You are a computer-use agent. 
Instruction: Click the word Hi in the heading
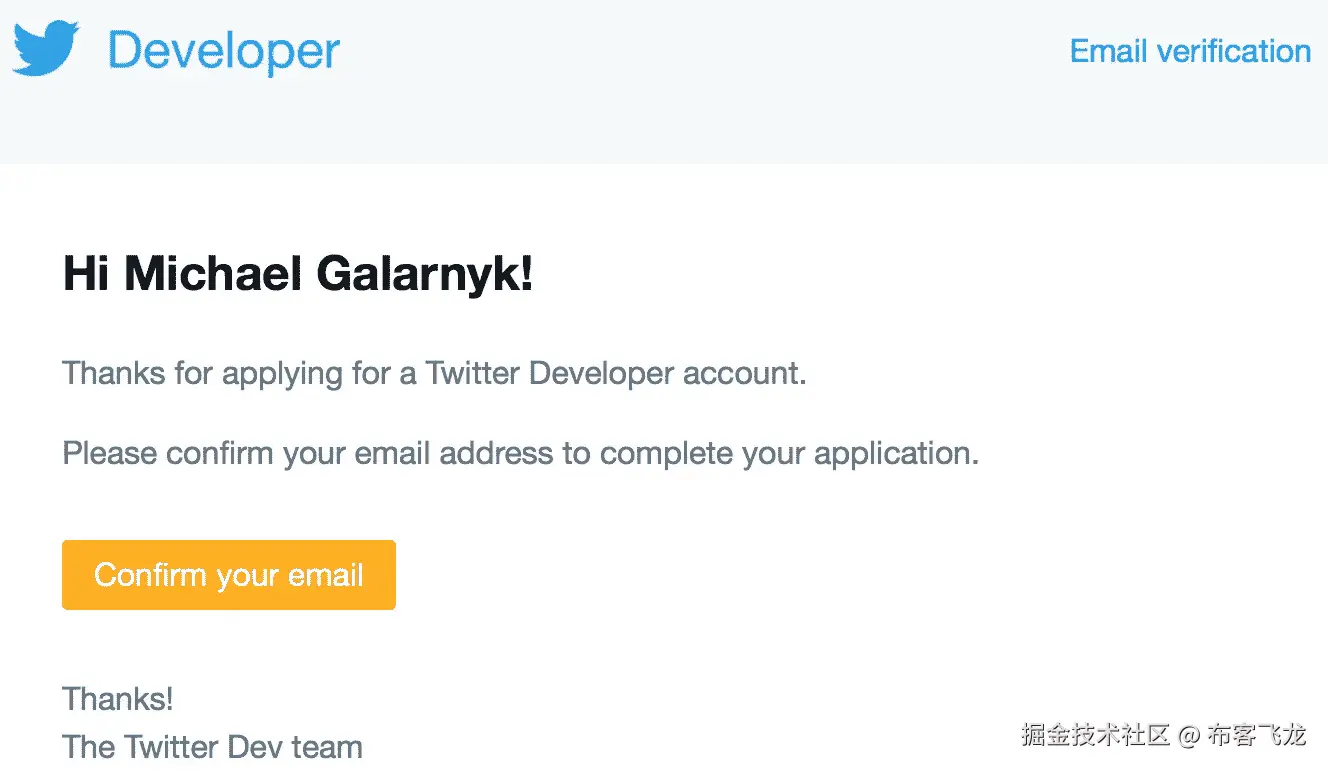[x=86, y=273]
